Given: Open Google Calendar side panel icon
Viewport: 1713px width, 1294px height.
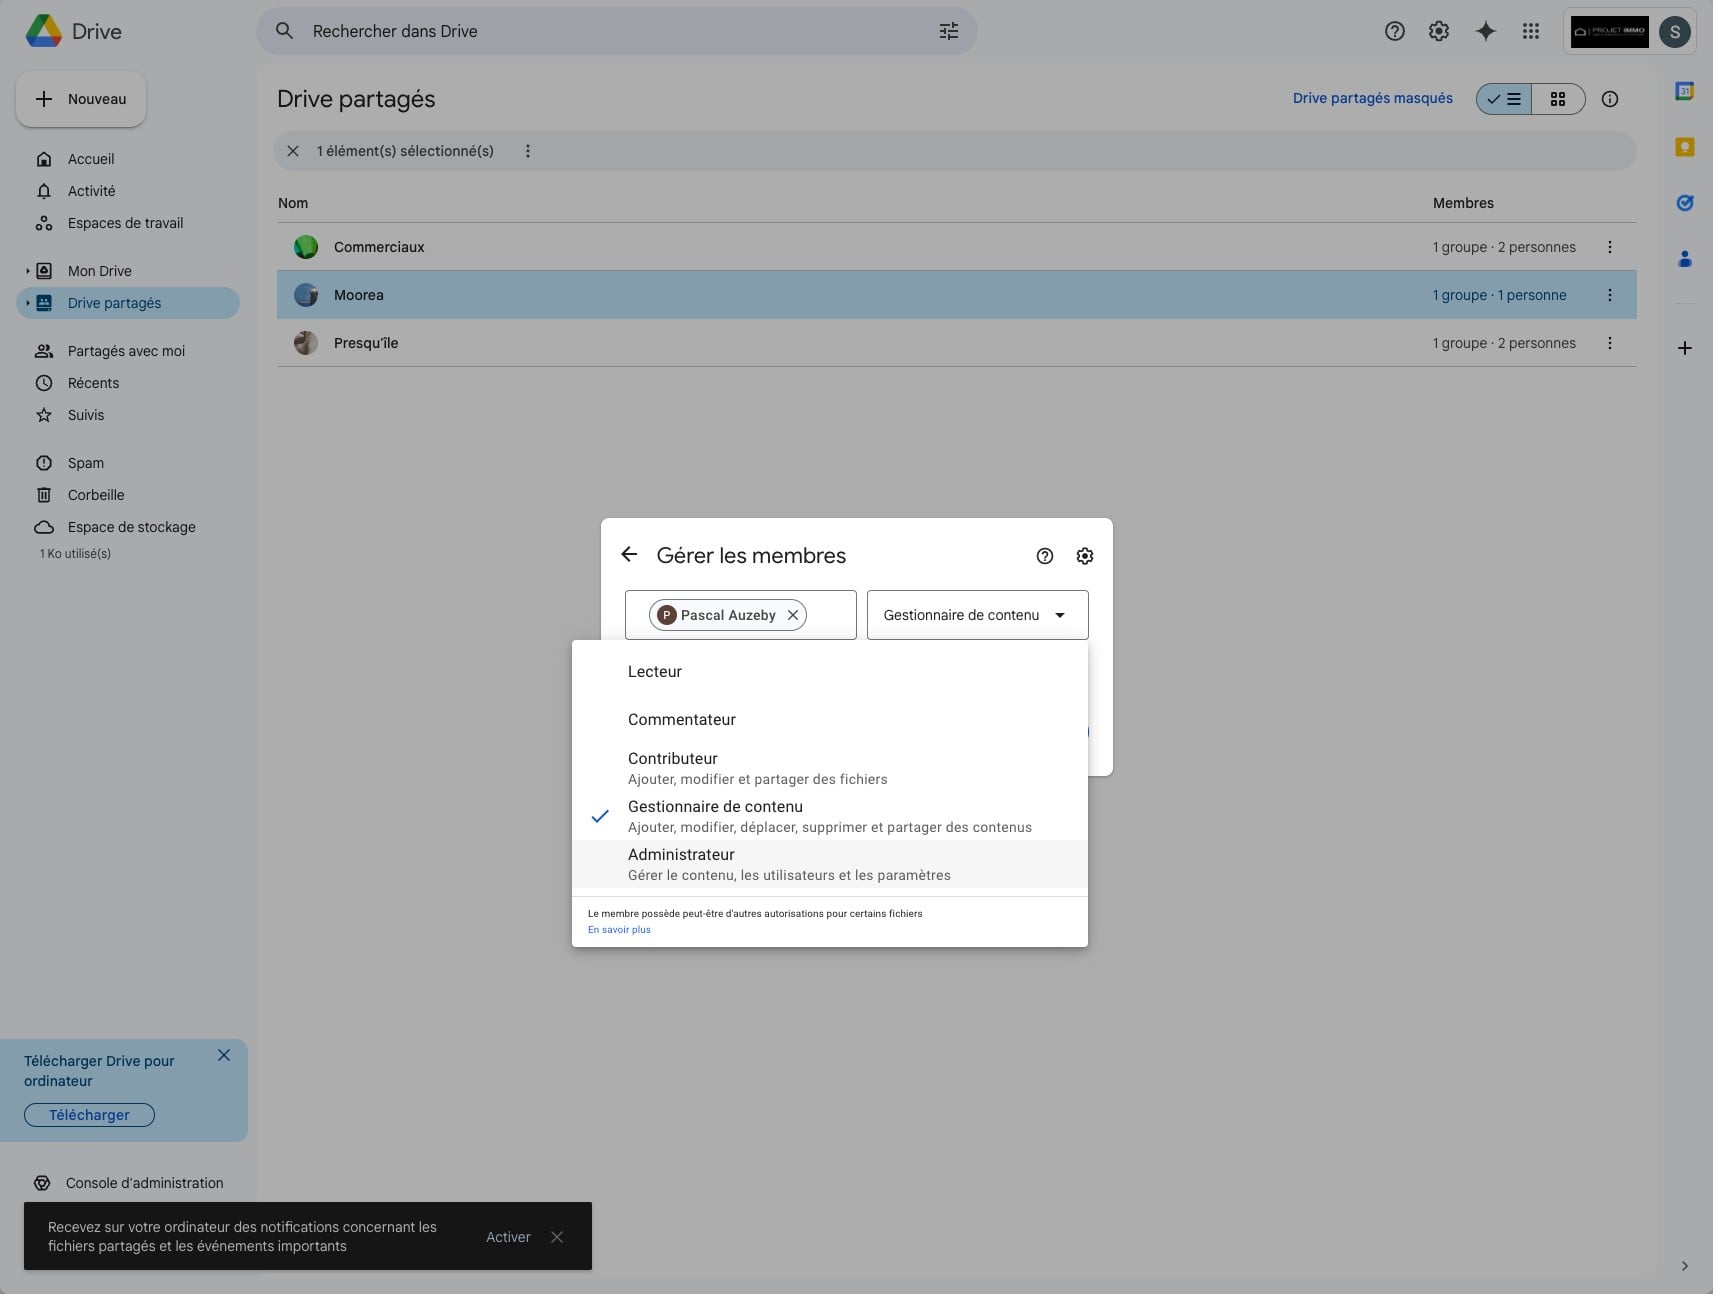Looking at the screenshot, I should tap(1684, 91).
